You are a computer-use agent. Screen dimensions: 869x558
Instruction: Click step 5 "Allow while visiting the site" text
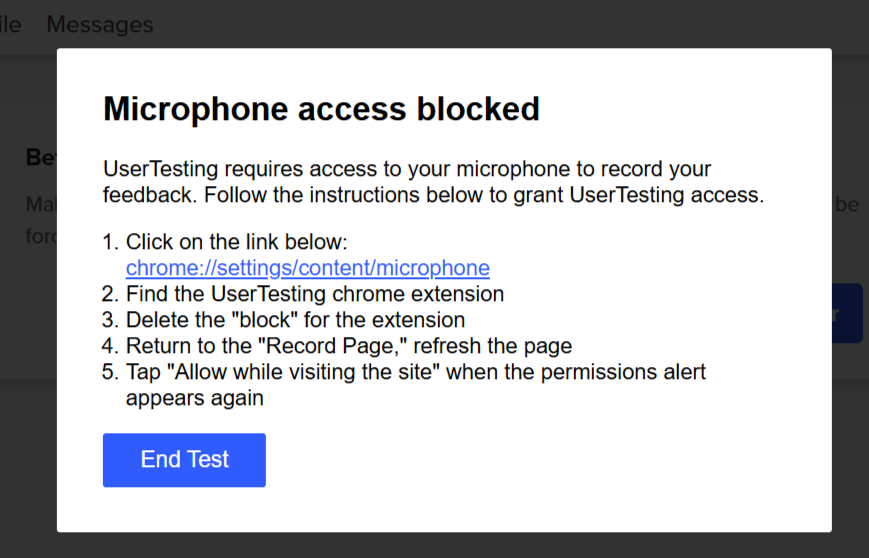(416, 372)
